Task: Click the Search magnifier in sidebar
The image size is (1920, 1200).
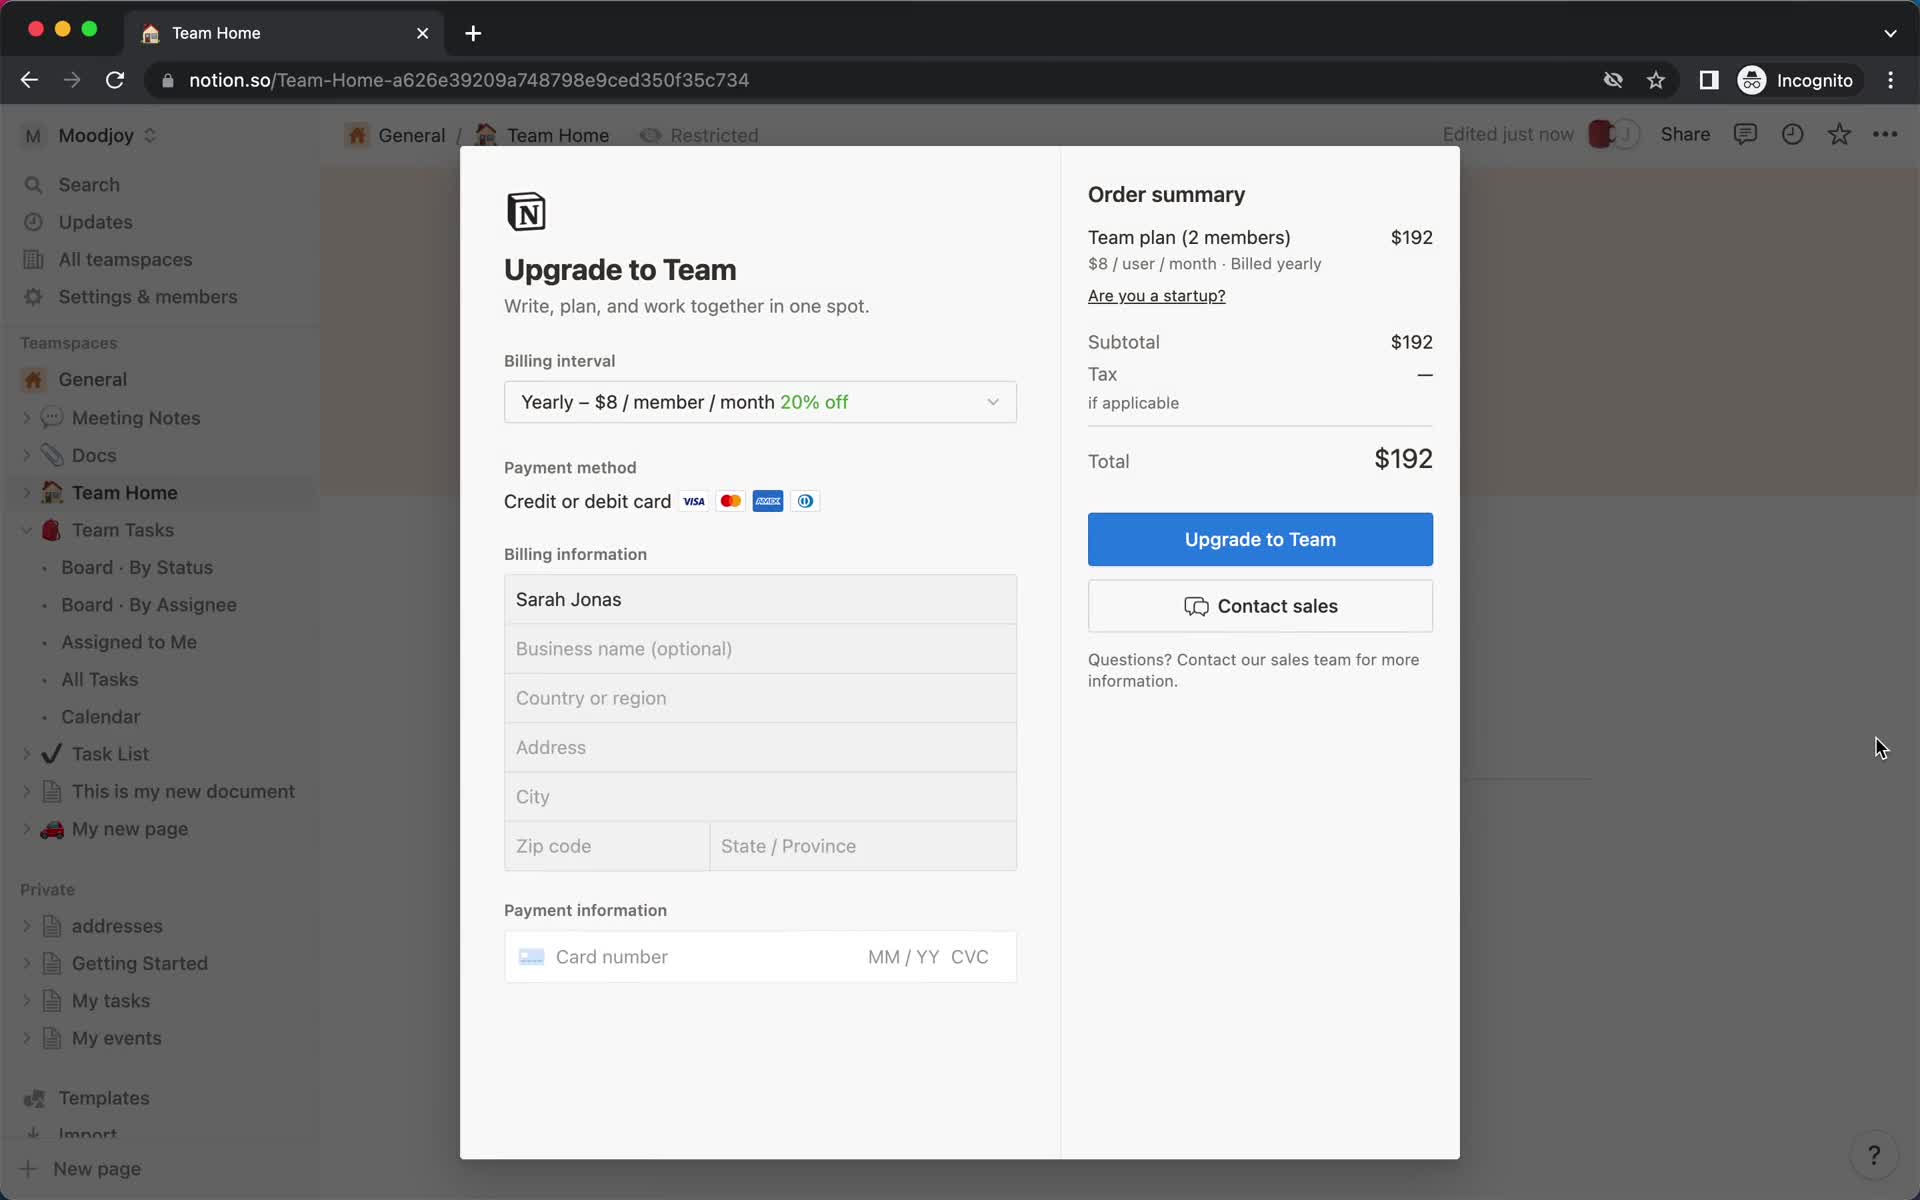Action: pos(33,185)
